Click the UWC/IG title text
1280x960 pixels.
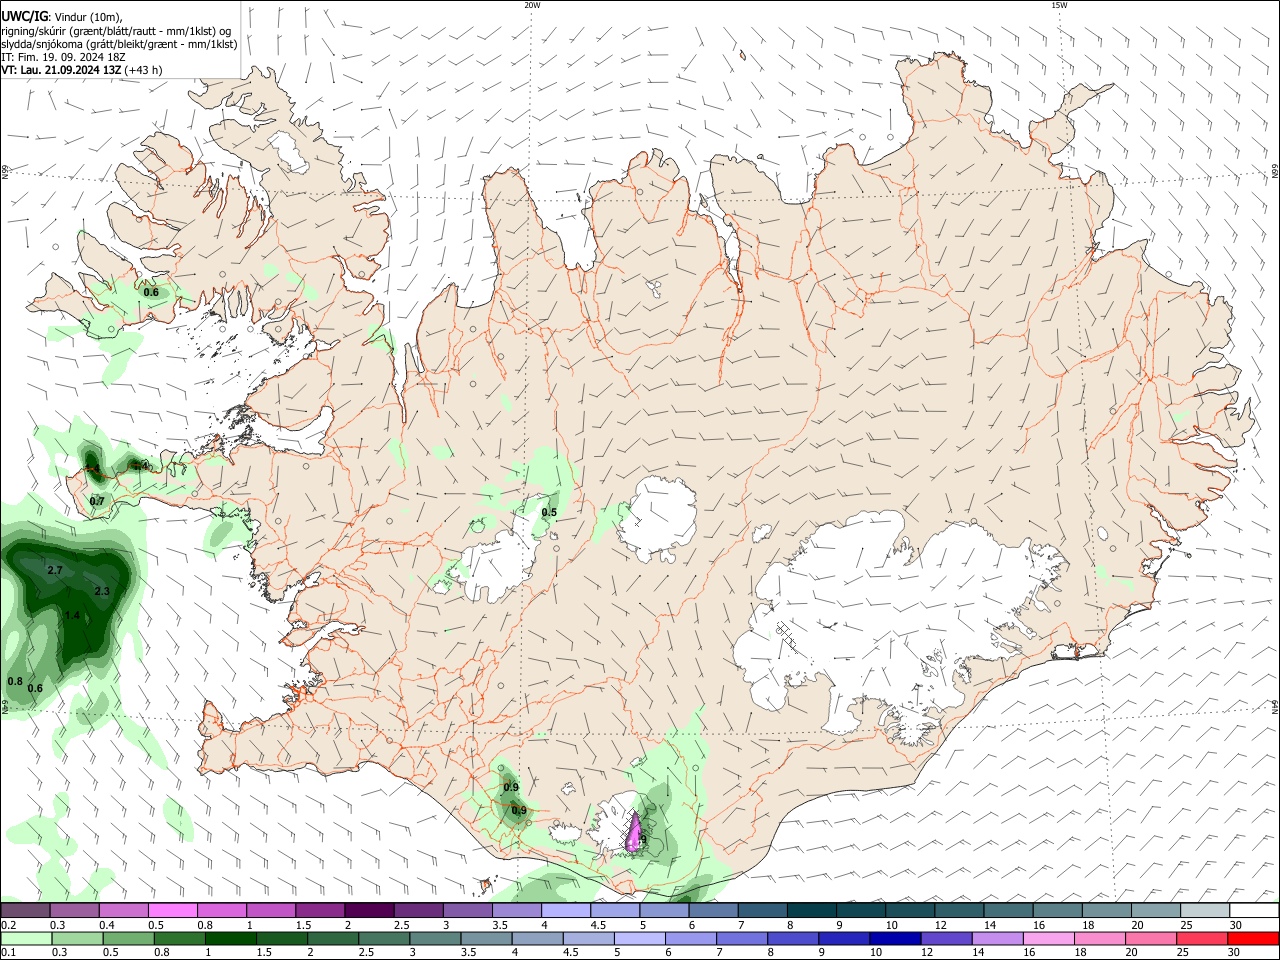coord(24,16)
